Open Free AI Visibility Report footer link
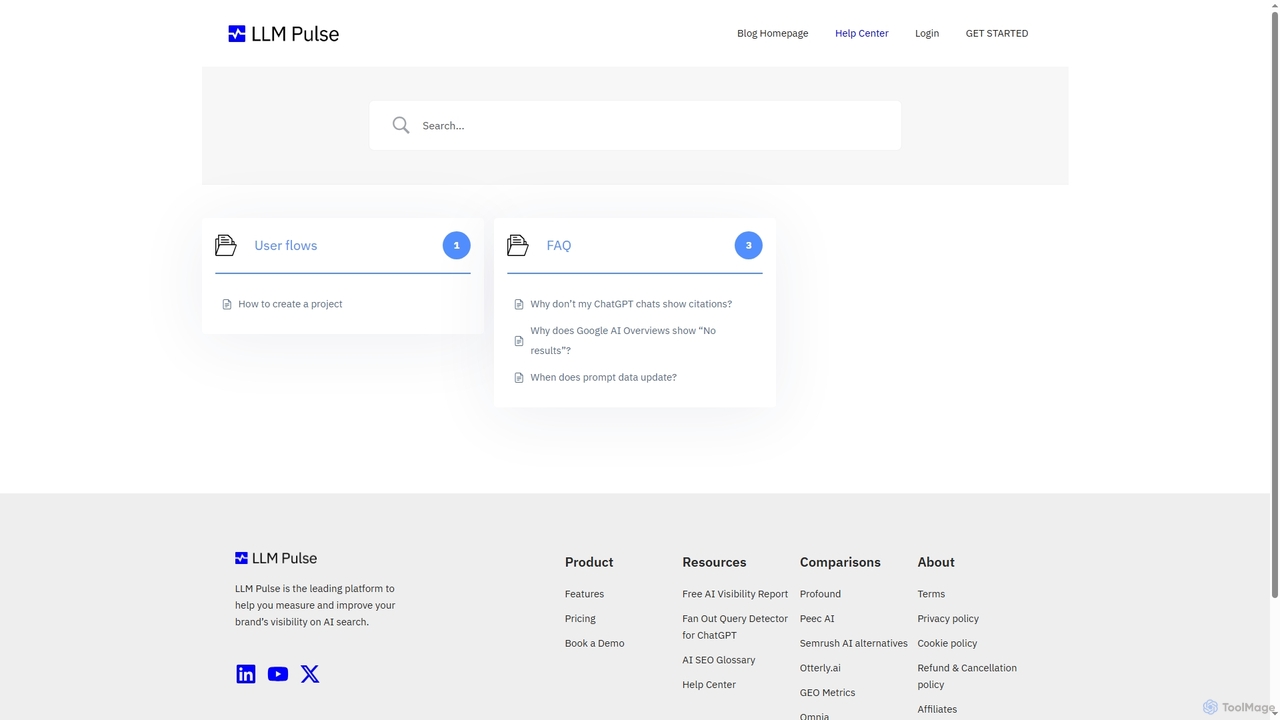 point(735,594)
